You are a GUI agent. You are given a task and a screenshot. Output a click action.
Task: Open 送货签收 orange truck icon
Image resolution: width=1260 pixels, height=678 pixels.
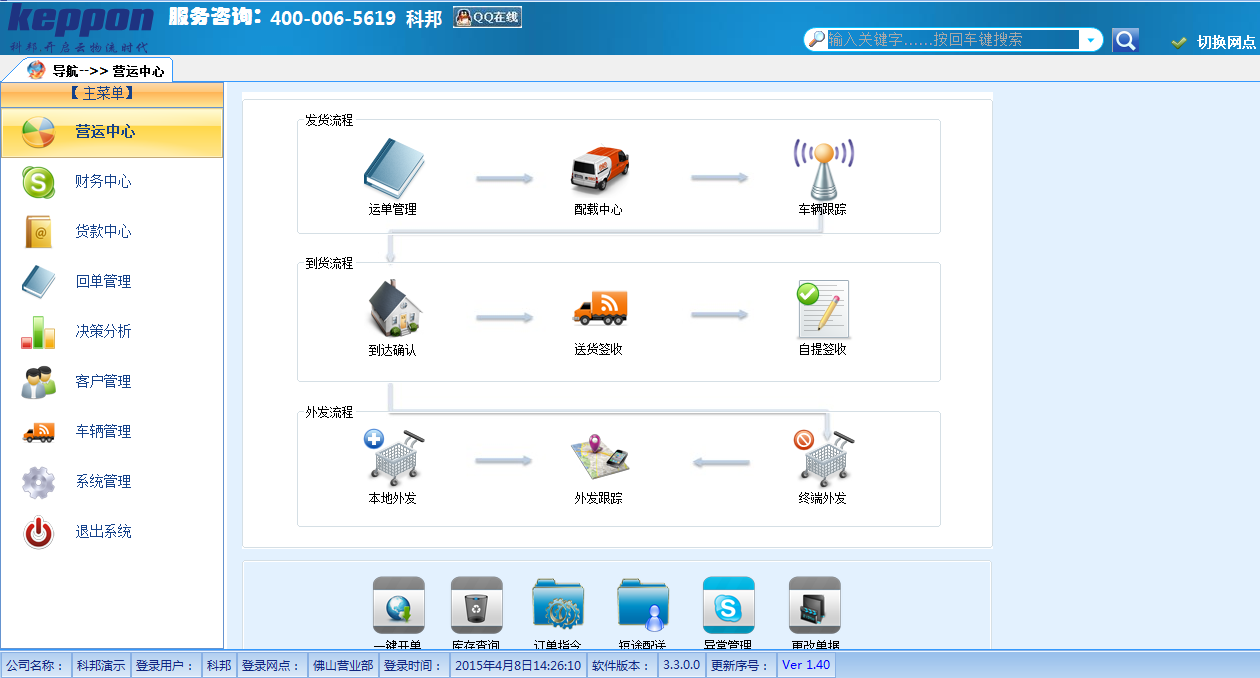[599, 308]
